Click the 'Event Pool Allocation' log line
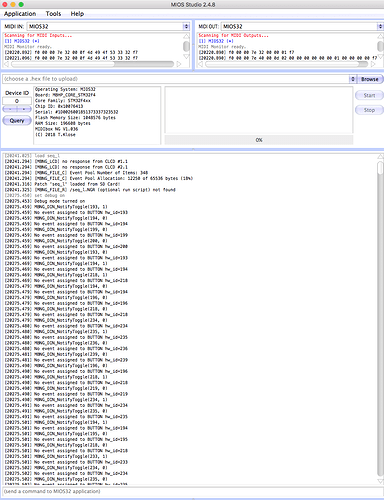Viewport: 384px width, 500px height. pos(99,178)
